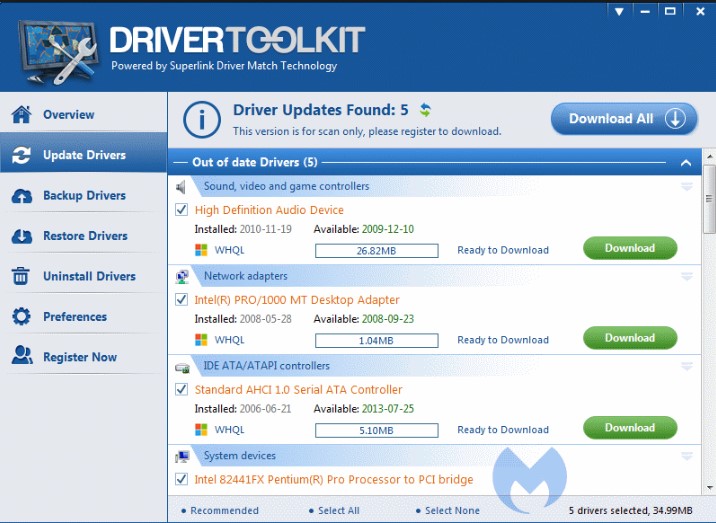The height and width of the screenshot is (523, 716).
Task: Expand details arrow for Network adapters
Action: (x=687, y=276)
